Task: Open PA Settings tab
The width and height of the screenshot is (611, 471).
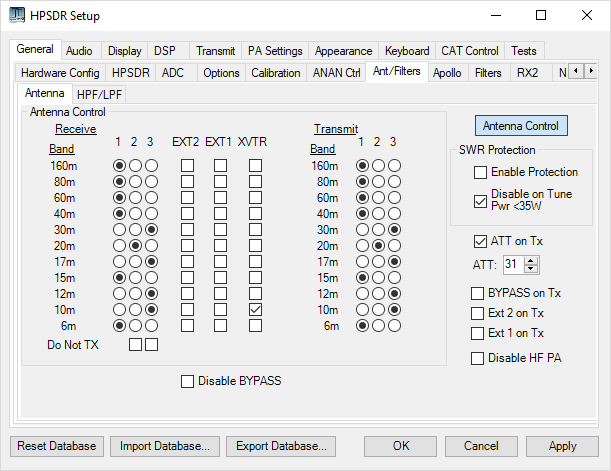Action: [x=275, y=51]
